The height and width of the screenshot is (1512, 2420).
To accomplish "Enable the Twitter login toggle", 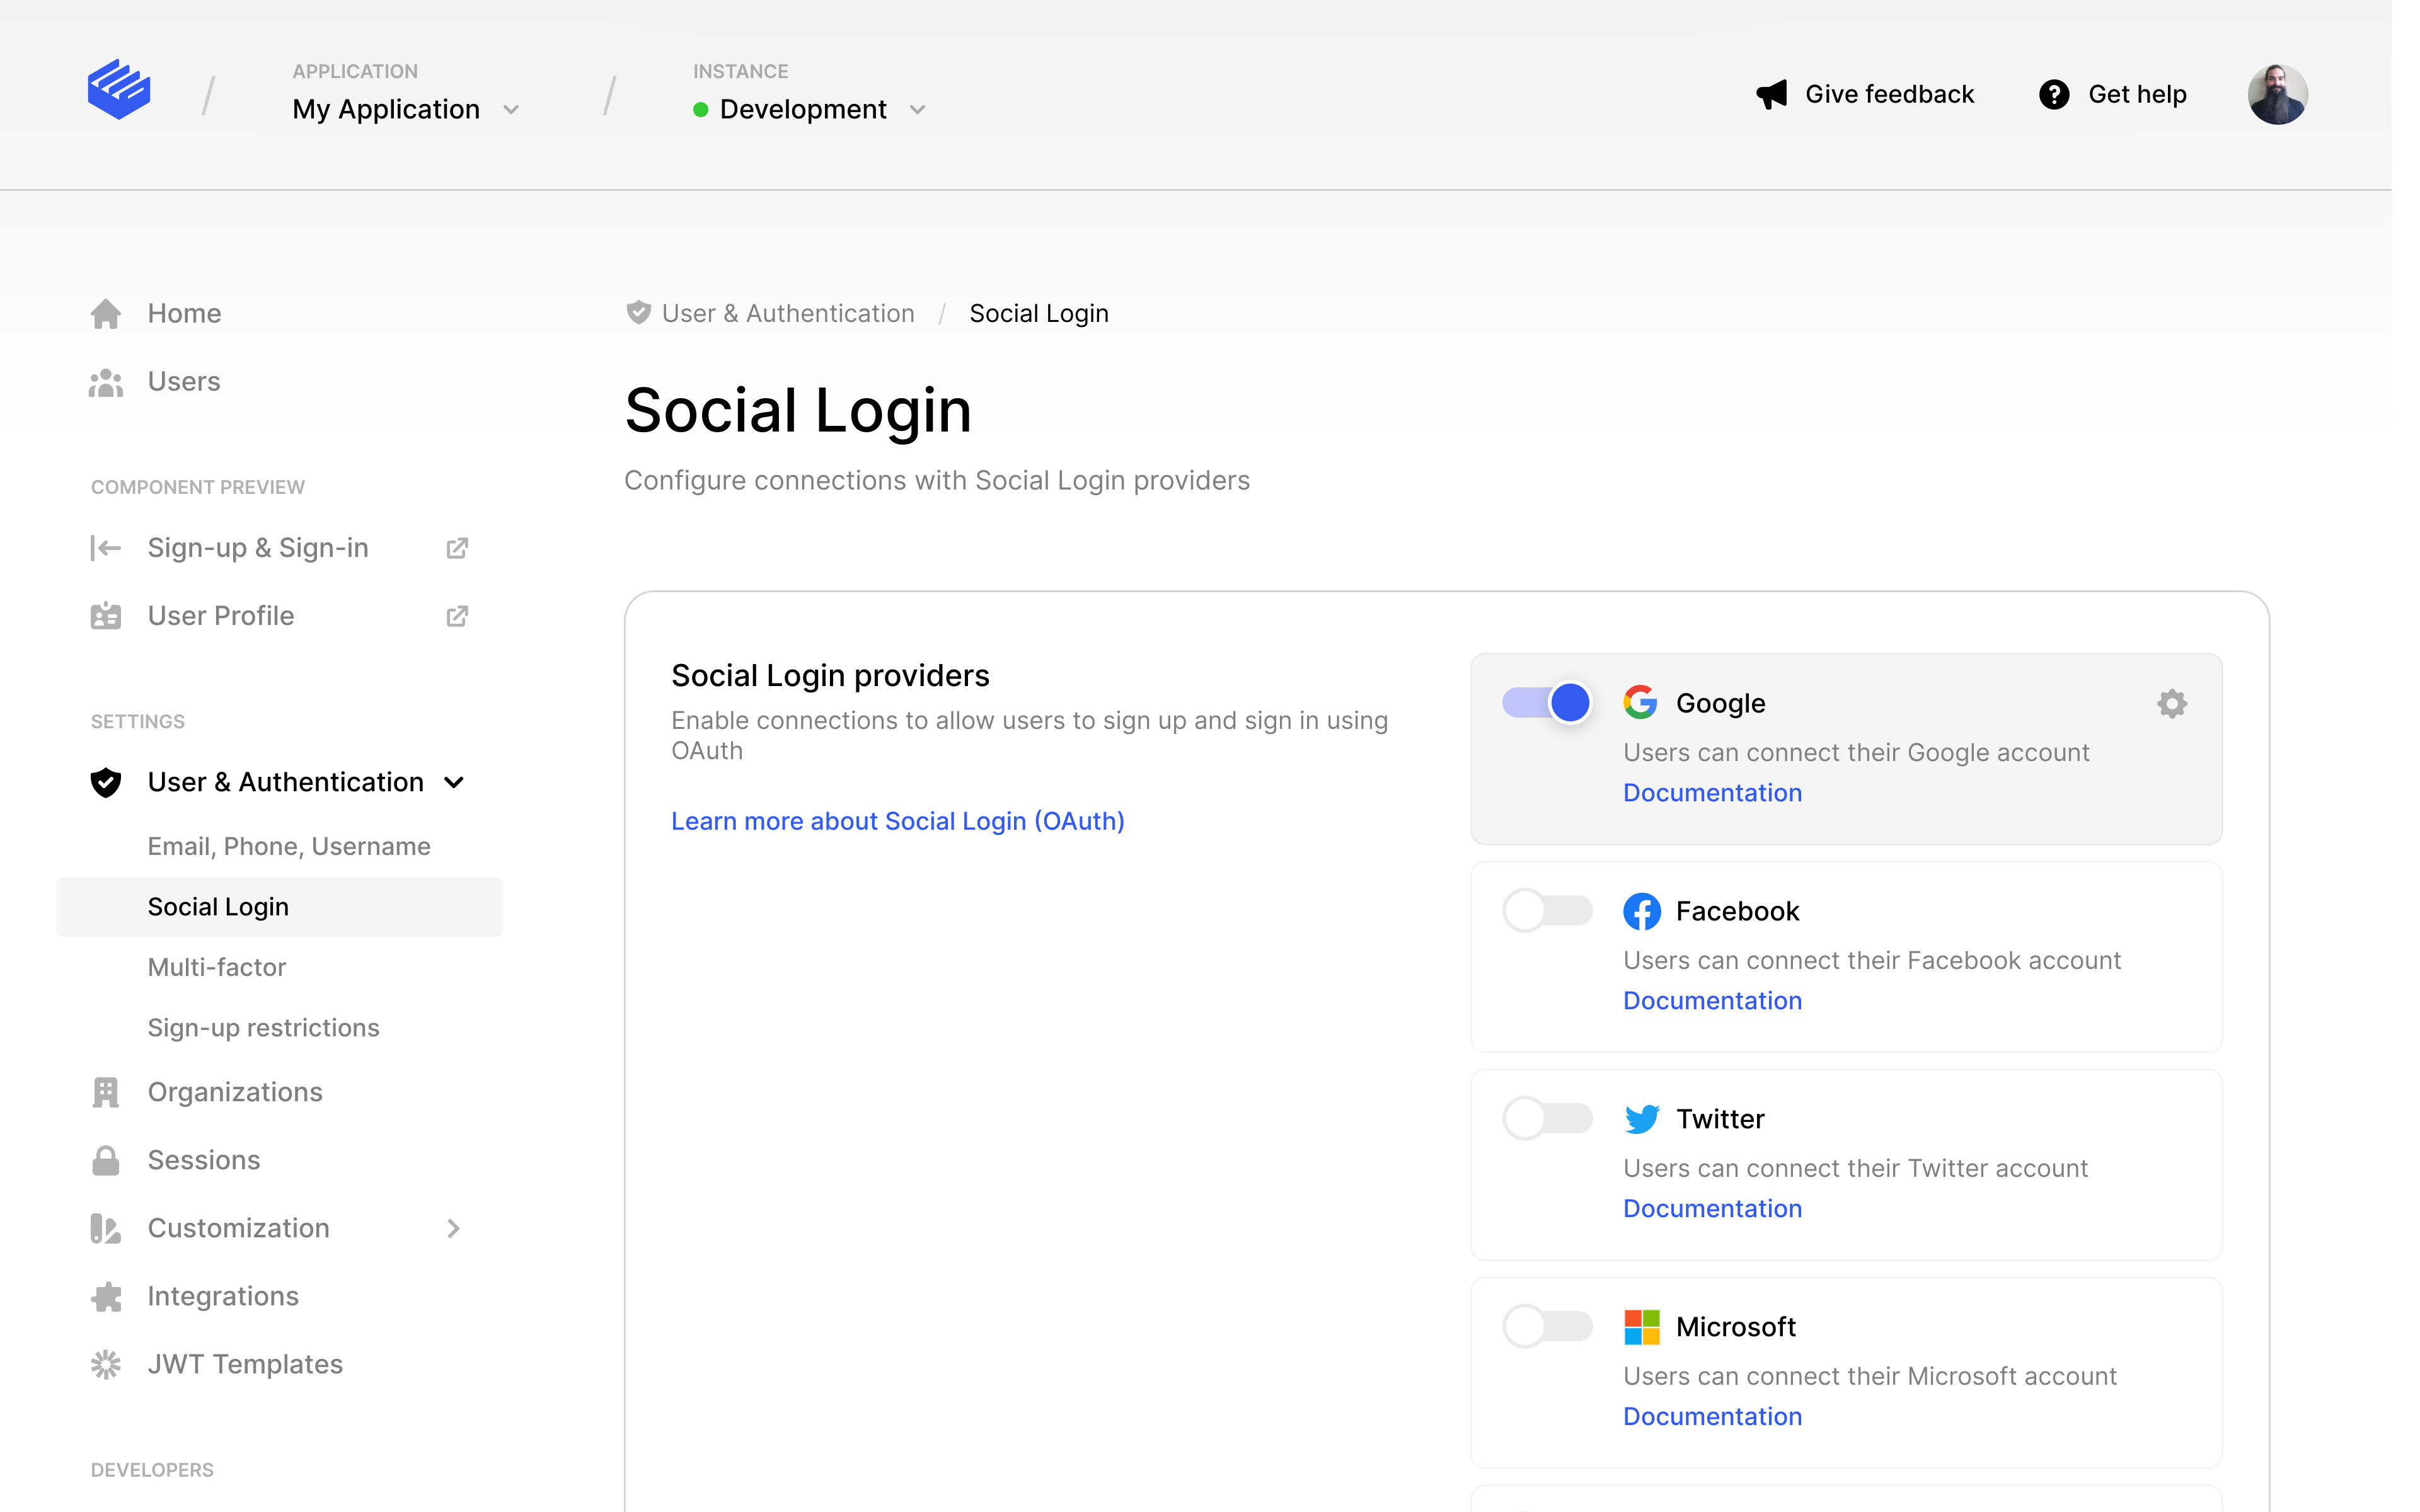I will (1547, 1119).
